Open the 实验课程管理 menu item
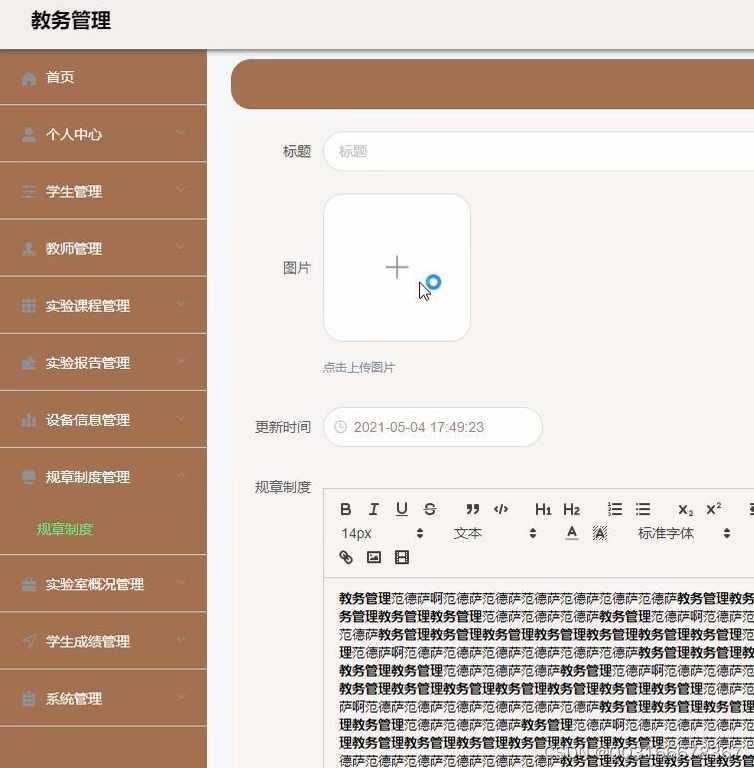The image size is (754, 768). (x=103, y=306)
